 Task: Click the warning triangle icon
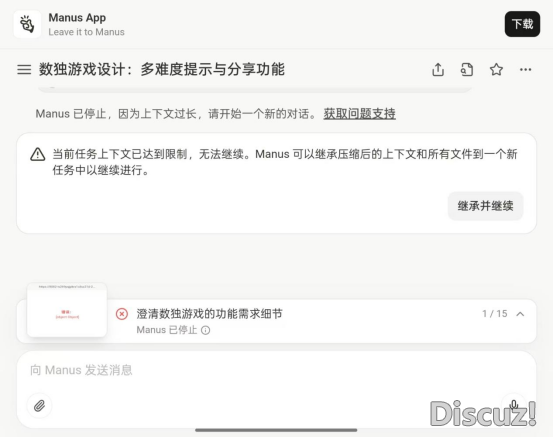pyautogui.click(x=38, y=154)
